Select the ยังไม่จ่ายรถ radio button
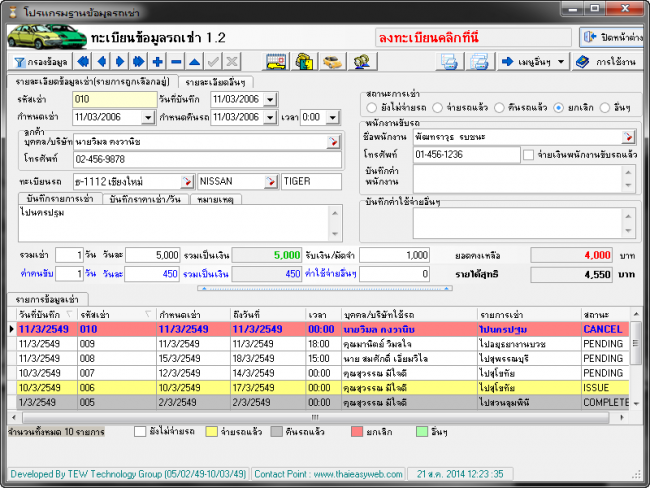The width and height of the screenshot is (650, 488). coord(372,106)
